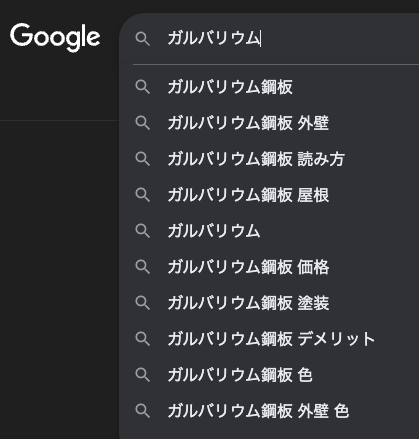Choose suggestion ガルバリウム鋼板 屋根
The width and height of the screenshot is (419, 439).
pyautogui.click(x=269, y=195)
